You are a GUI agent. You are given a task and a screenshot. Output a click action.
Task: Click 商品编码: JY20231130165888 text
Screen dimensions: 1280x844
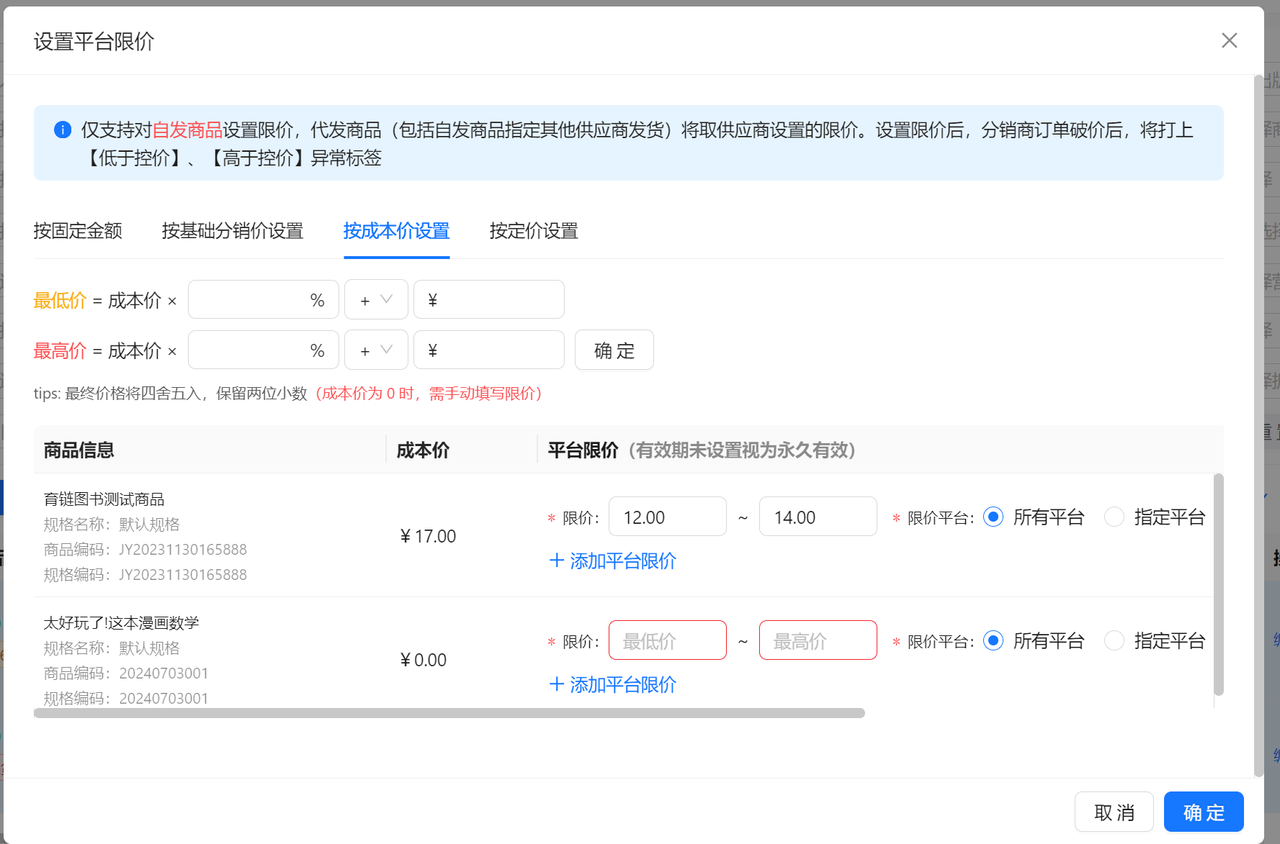tap(145, 549)
